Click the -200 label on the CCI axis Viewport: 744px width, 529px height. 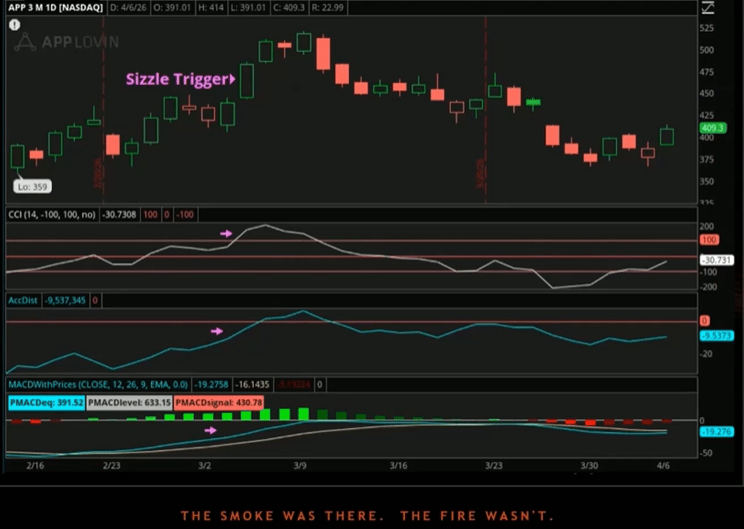707,287
